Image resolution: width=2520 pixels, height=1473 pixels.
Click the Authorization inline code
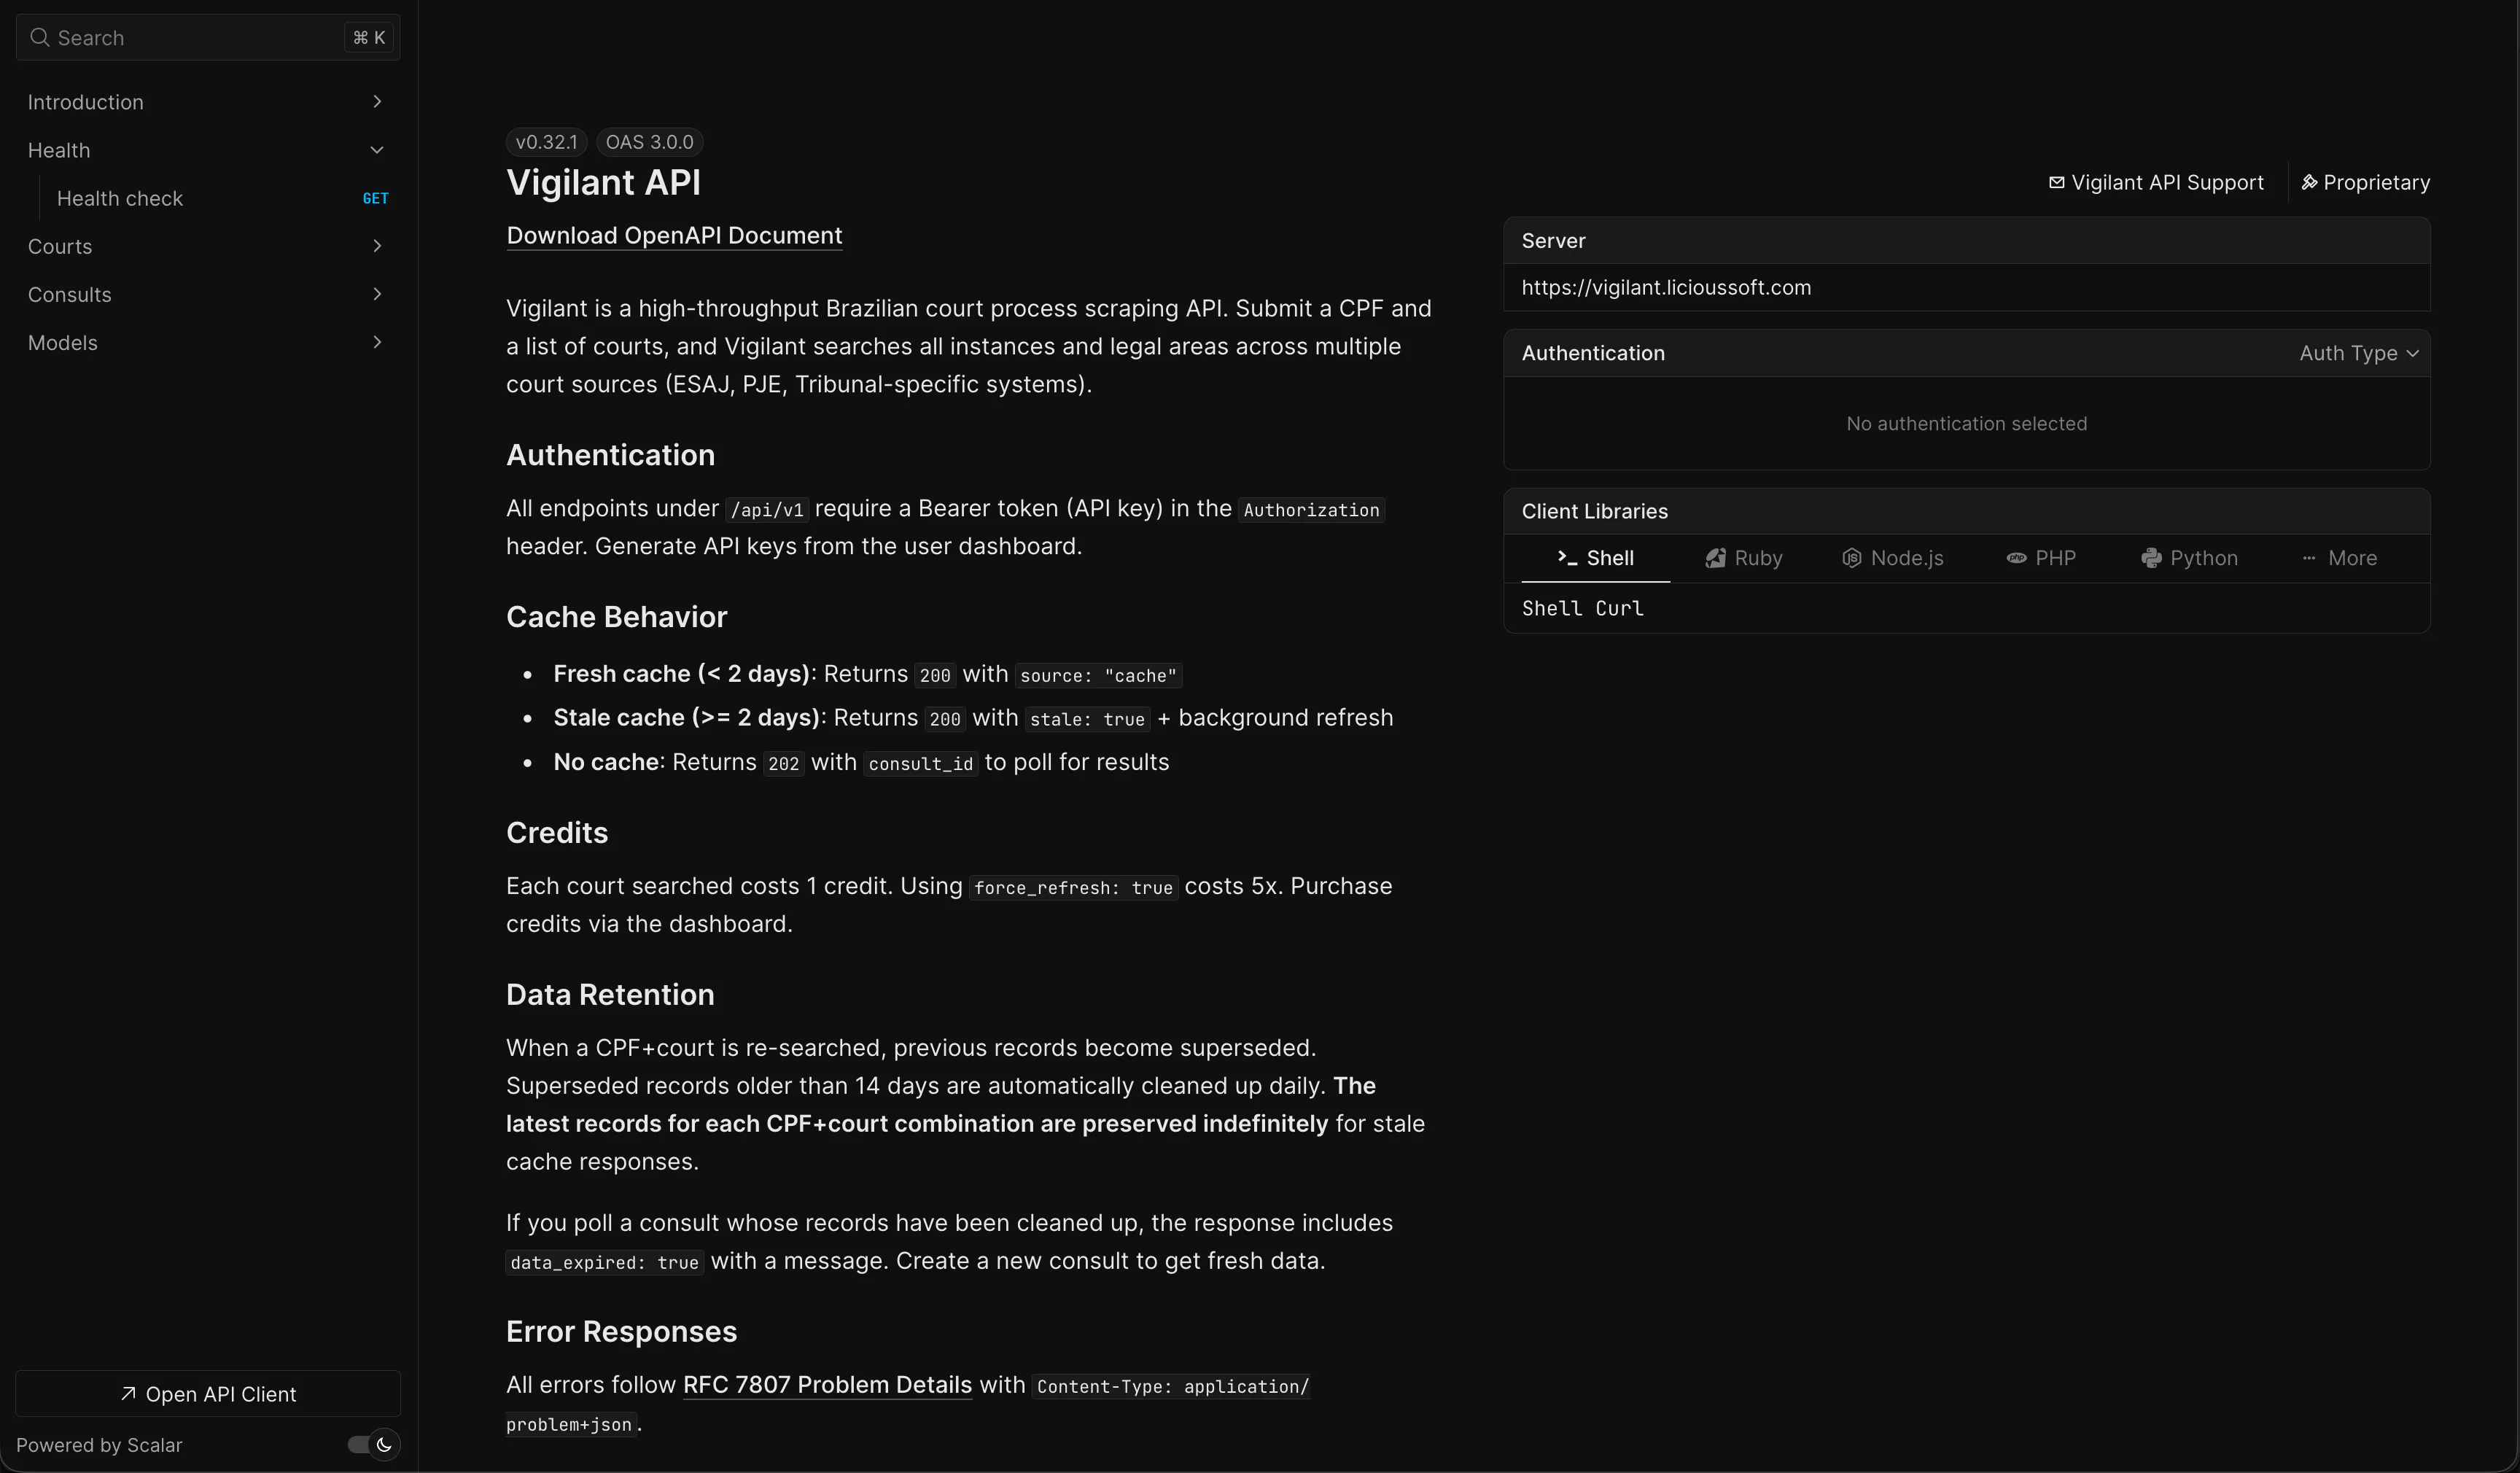pyautogui.click(x=1312, y=510)
